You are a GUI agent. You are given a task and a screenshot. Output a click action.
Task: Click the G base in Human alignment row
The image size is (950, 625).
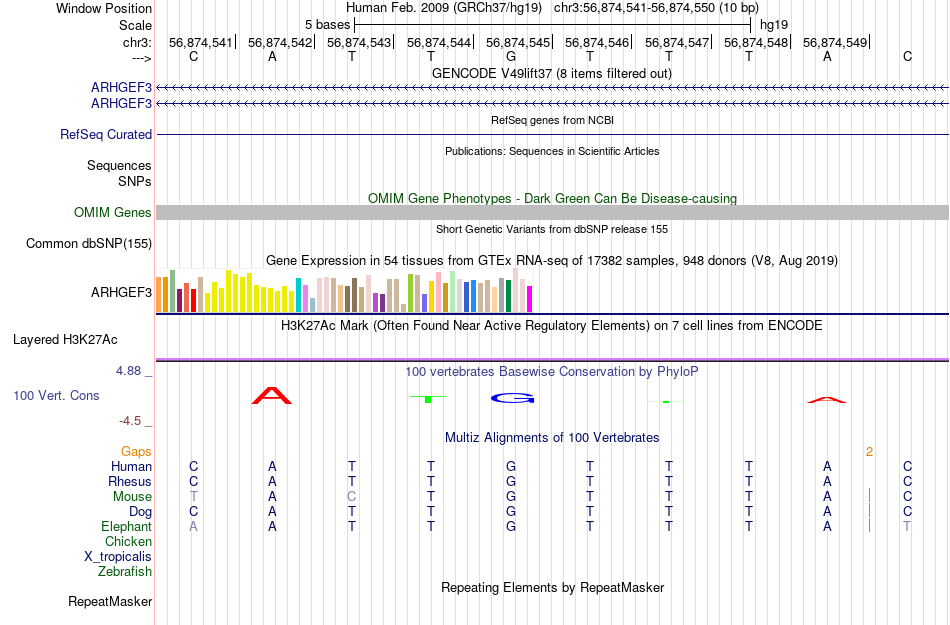pos(511,466)
